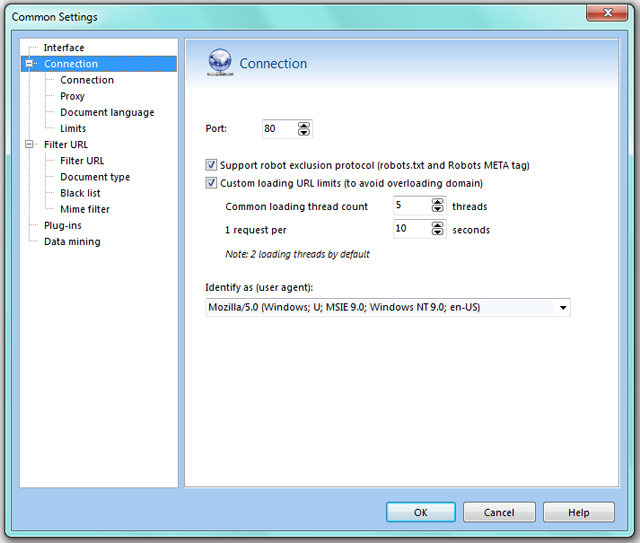Open the Filter URL sub-item
640x543 pixels.
coord(82,161)
